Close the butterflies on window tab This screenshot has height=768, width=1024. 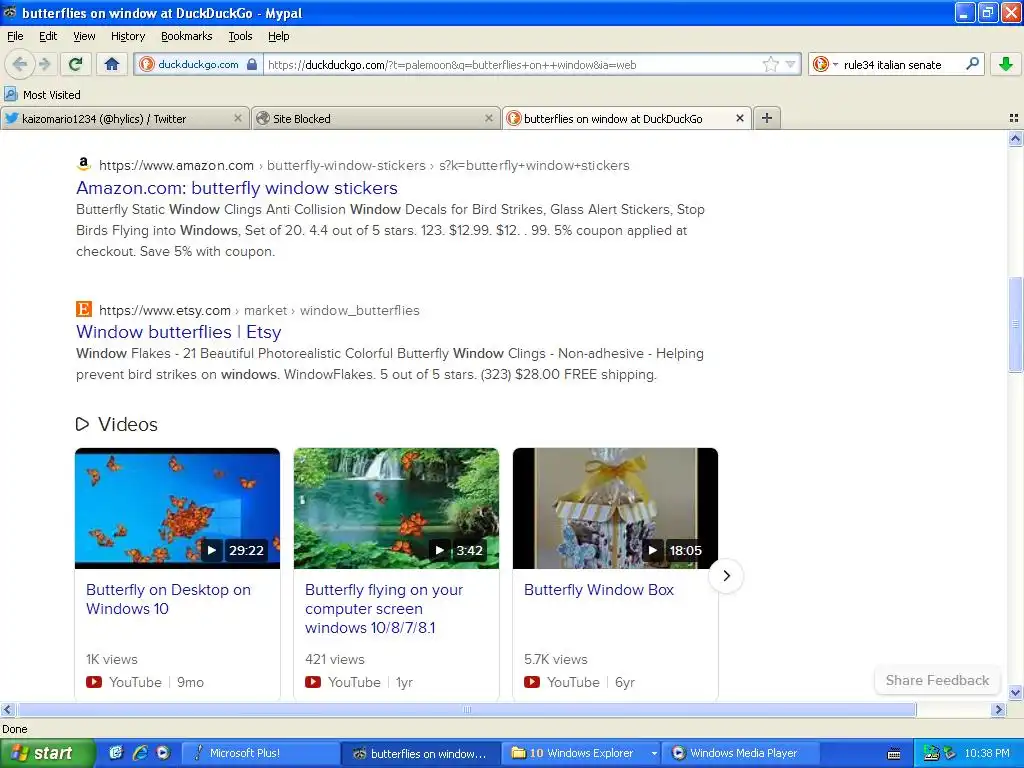(740, 118)
